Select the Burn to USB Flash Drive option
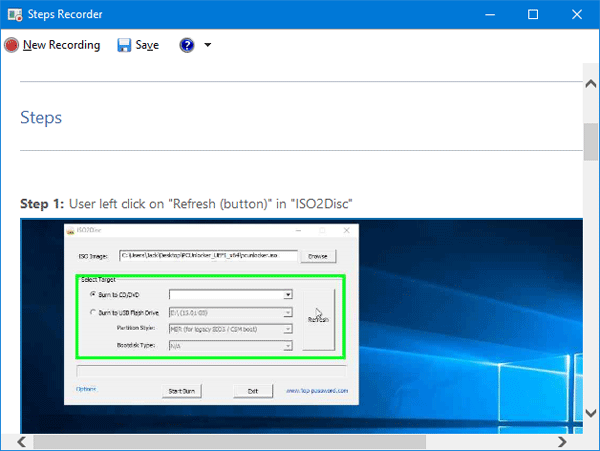Viewport: 600px width, 451px height. click(x=93, y=312)
